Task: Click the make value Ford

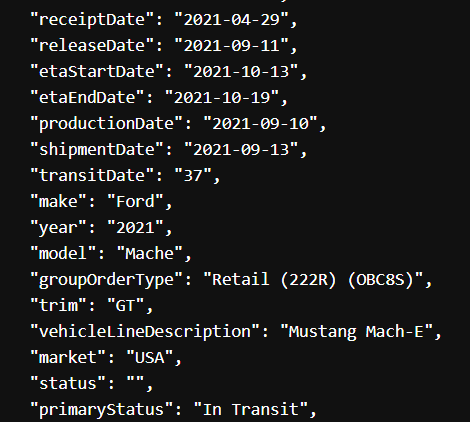Action: pos(135,202)
